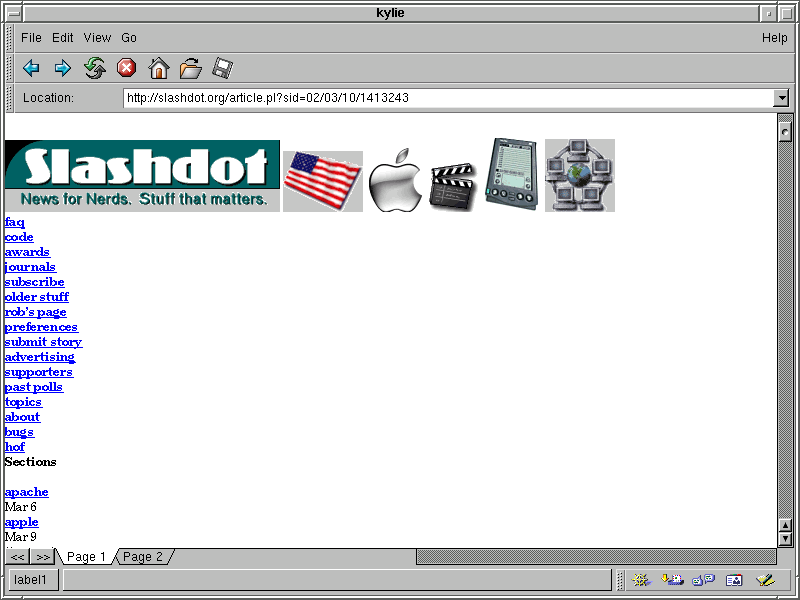
Task: Expand the Location URL dropdown arrow
Action: [x=781, y=97]
